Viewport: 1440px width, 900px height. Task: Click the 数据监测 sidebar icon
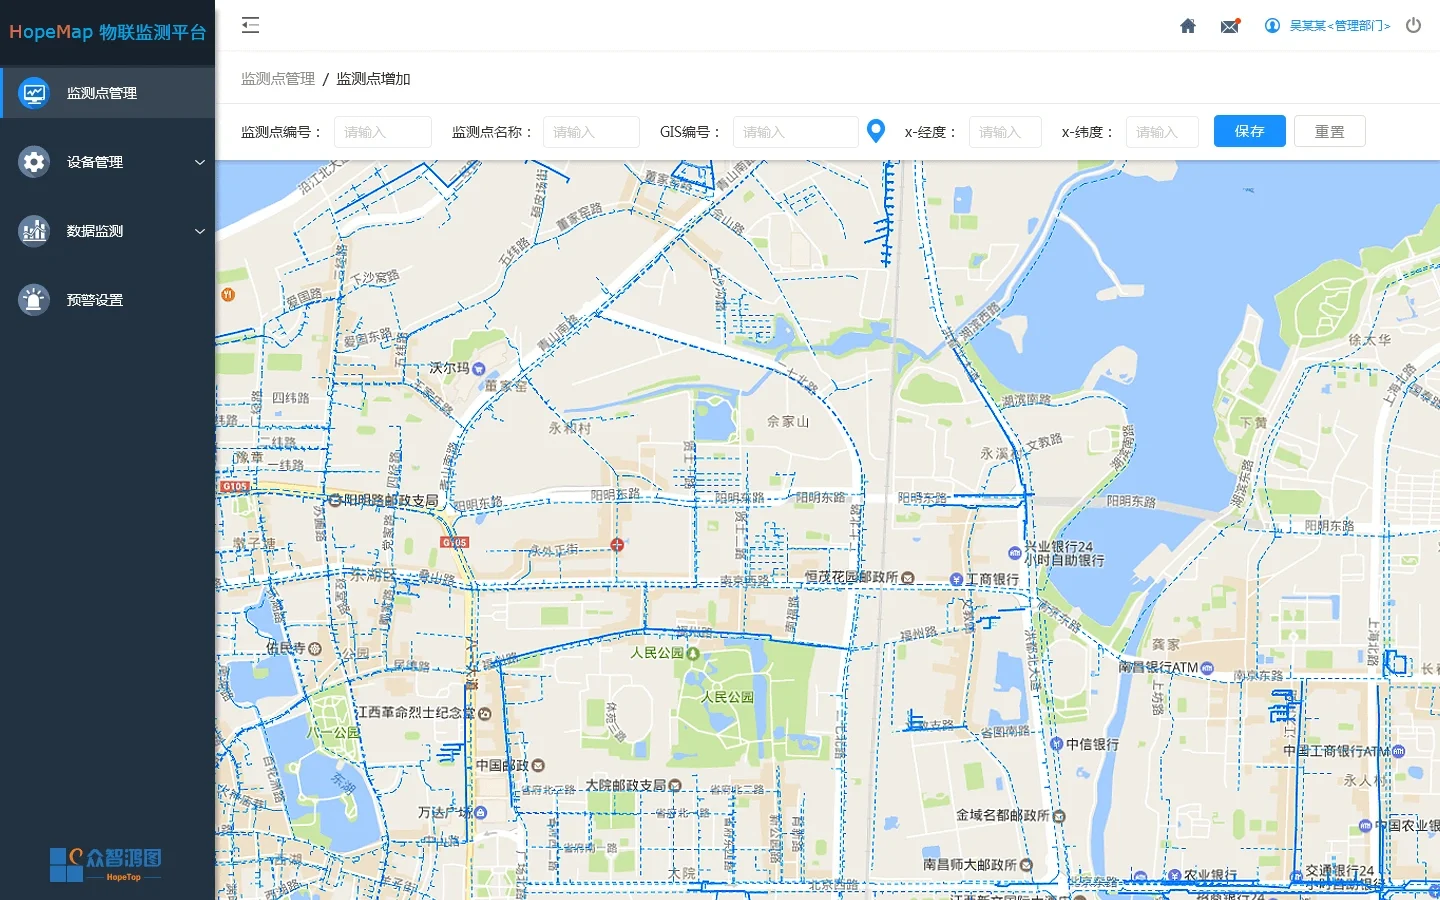[34, 230]
